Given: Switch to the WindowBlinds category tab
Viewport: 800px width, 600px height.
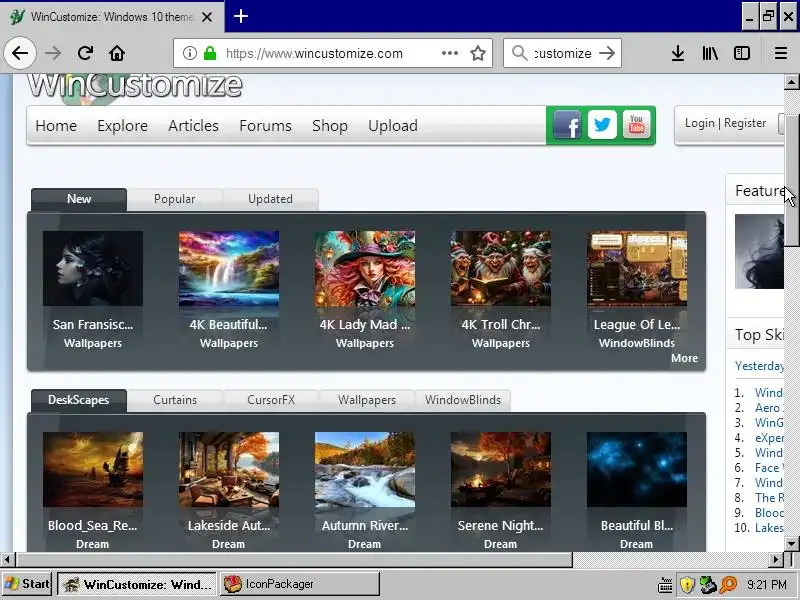Looking at the screenshot, I should [463, 400].
